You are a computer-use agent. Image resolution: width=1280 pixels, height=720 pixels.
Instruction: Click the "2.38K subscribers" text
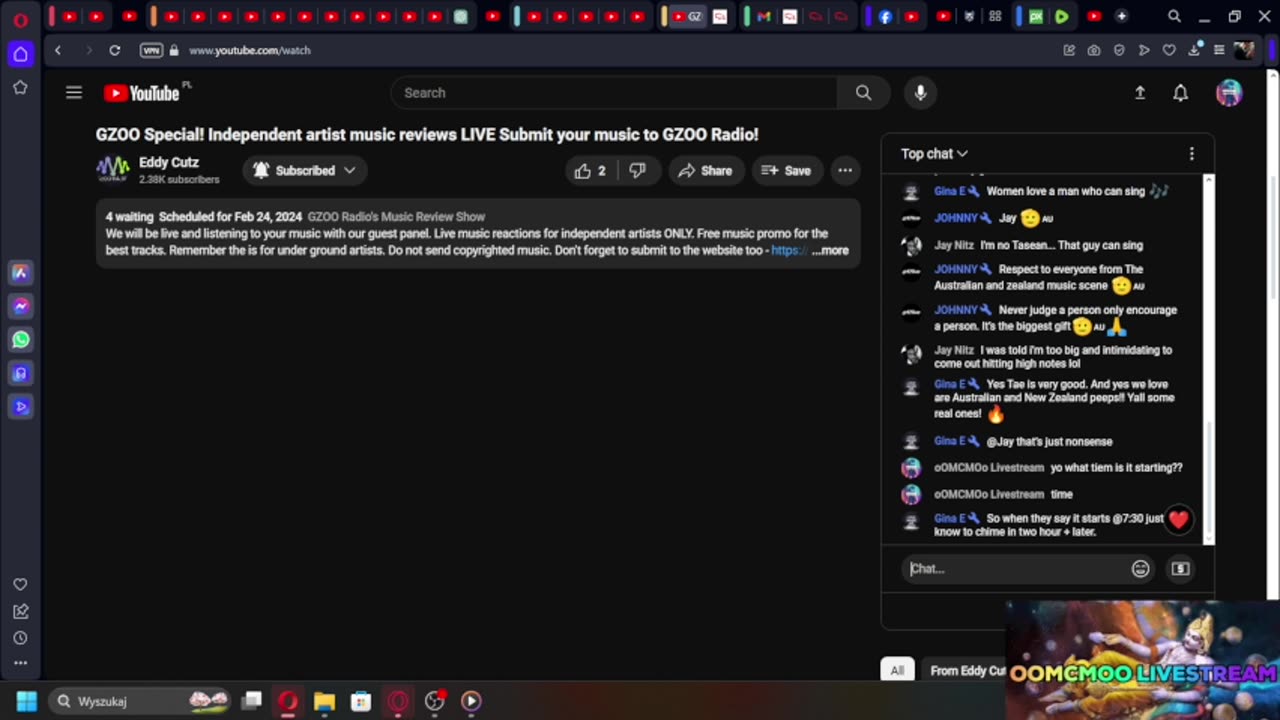[x=179, y=180]
